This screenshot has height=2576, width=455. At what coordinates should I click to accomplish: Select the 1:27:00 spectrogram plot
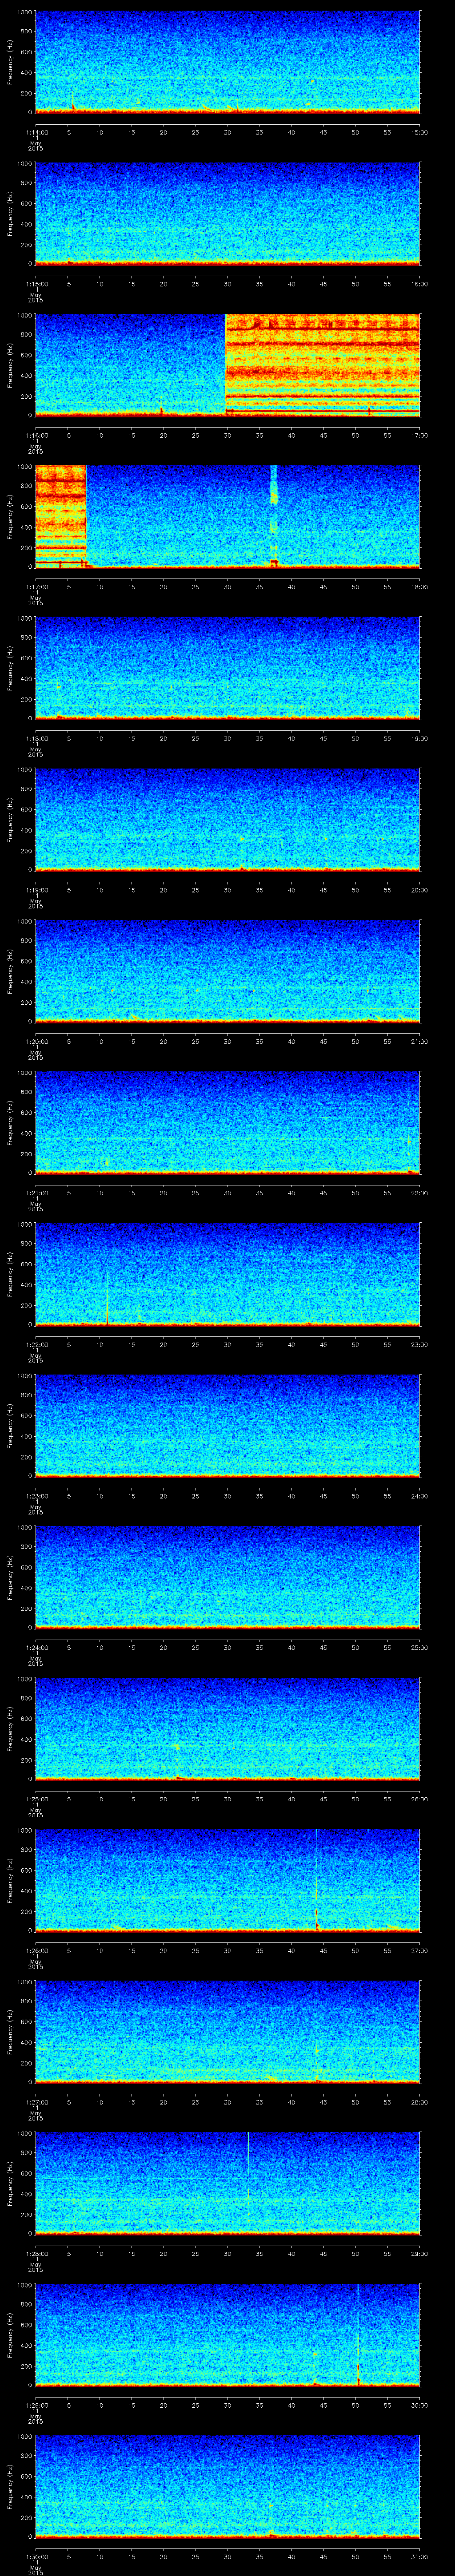point(228,2032)
